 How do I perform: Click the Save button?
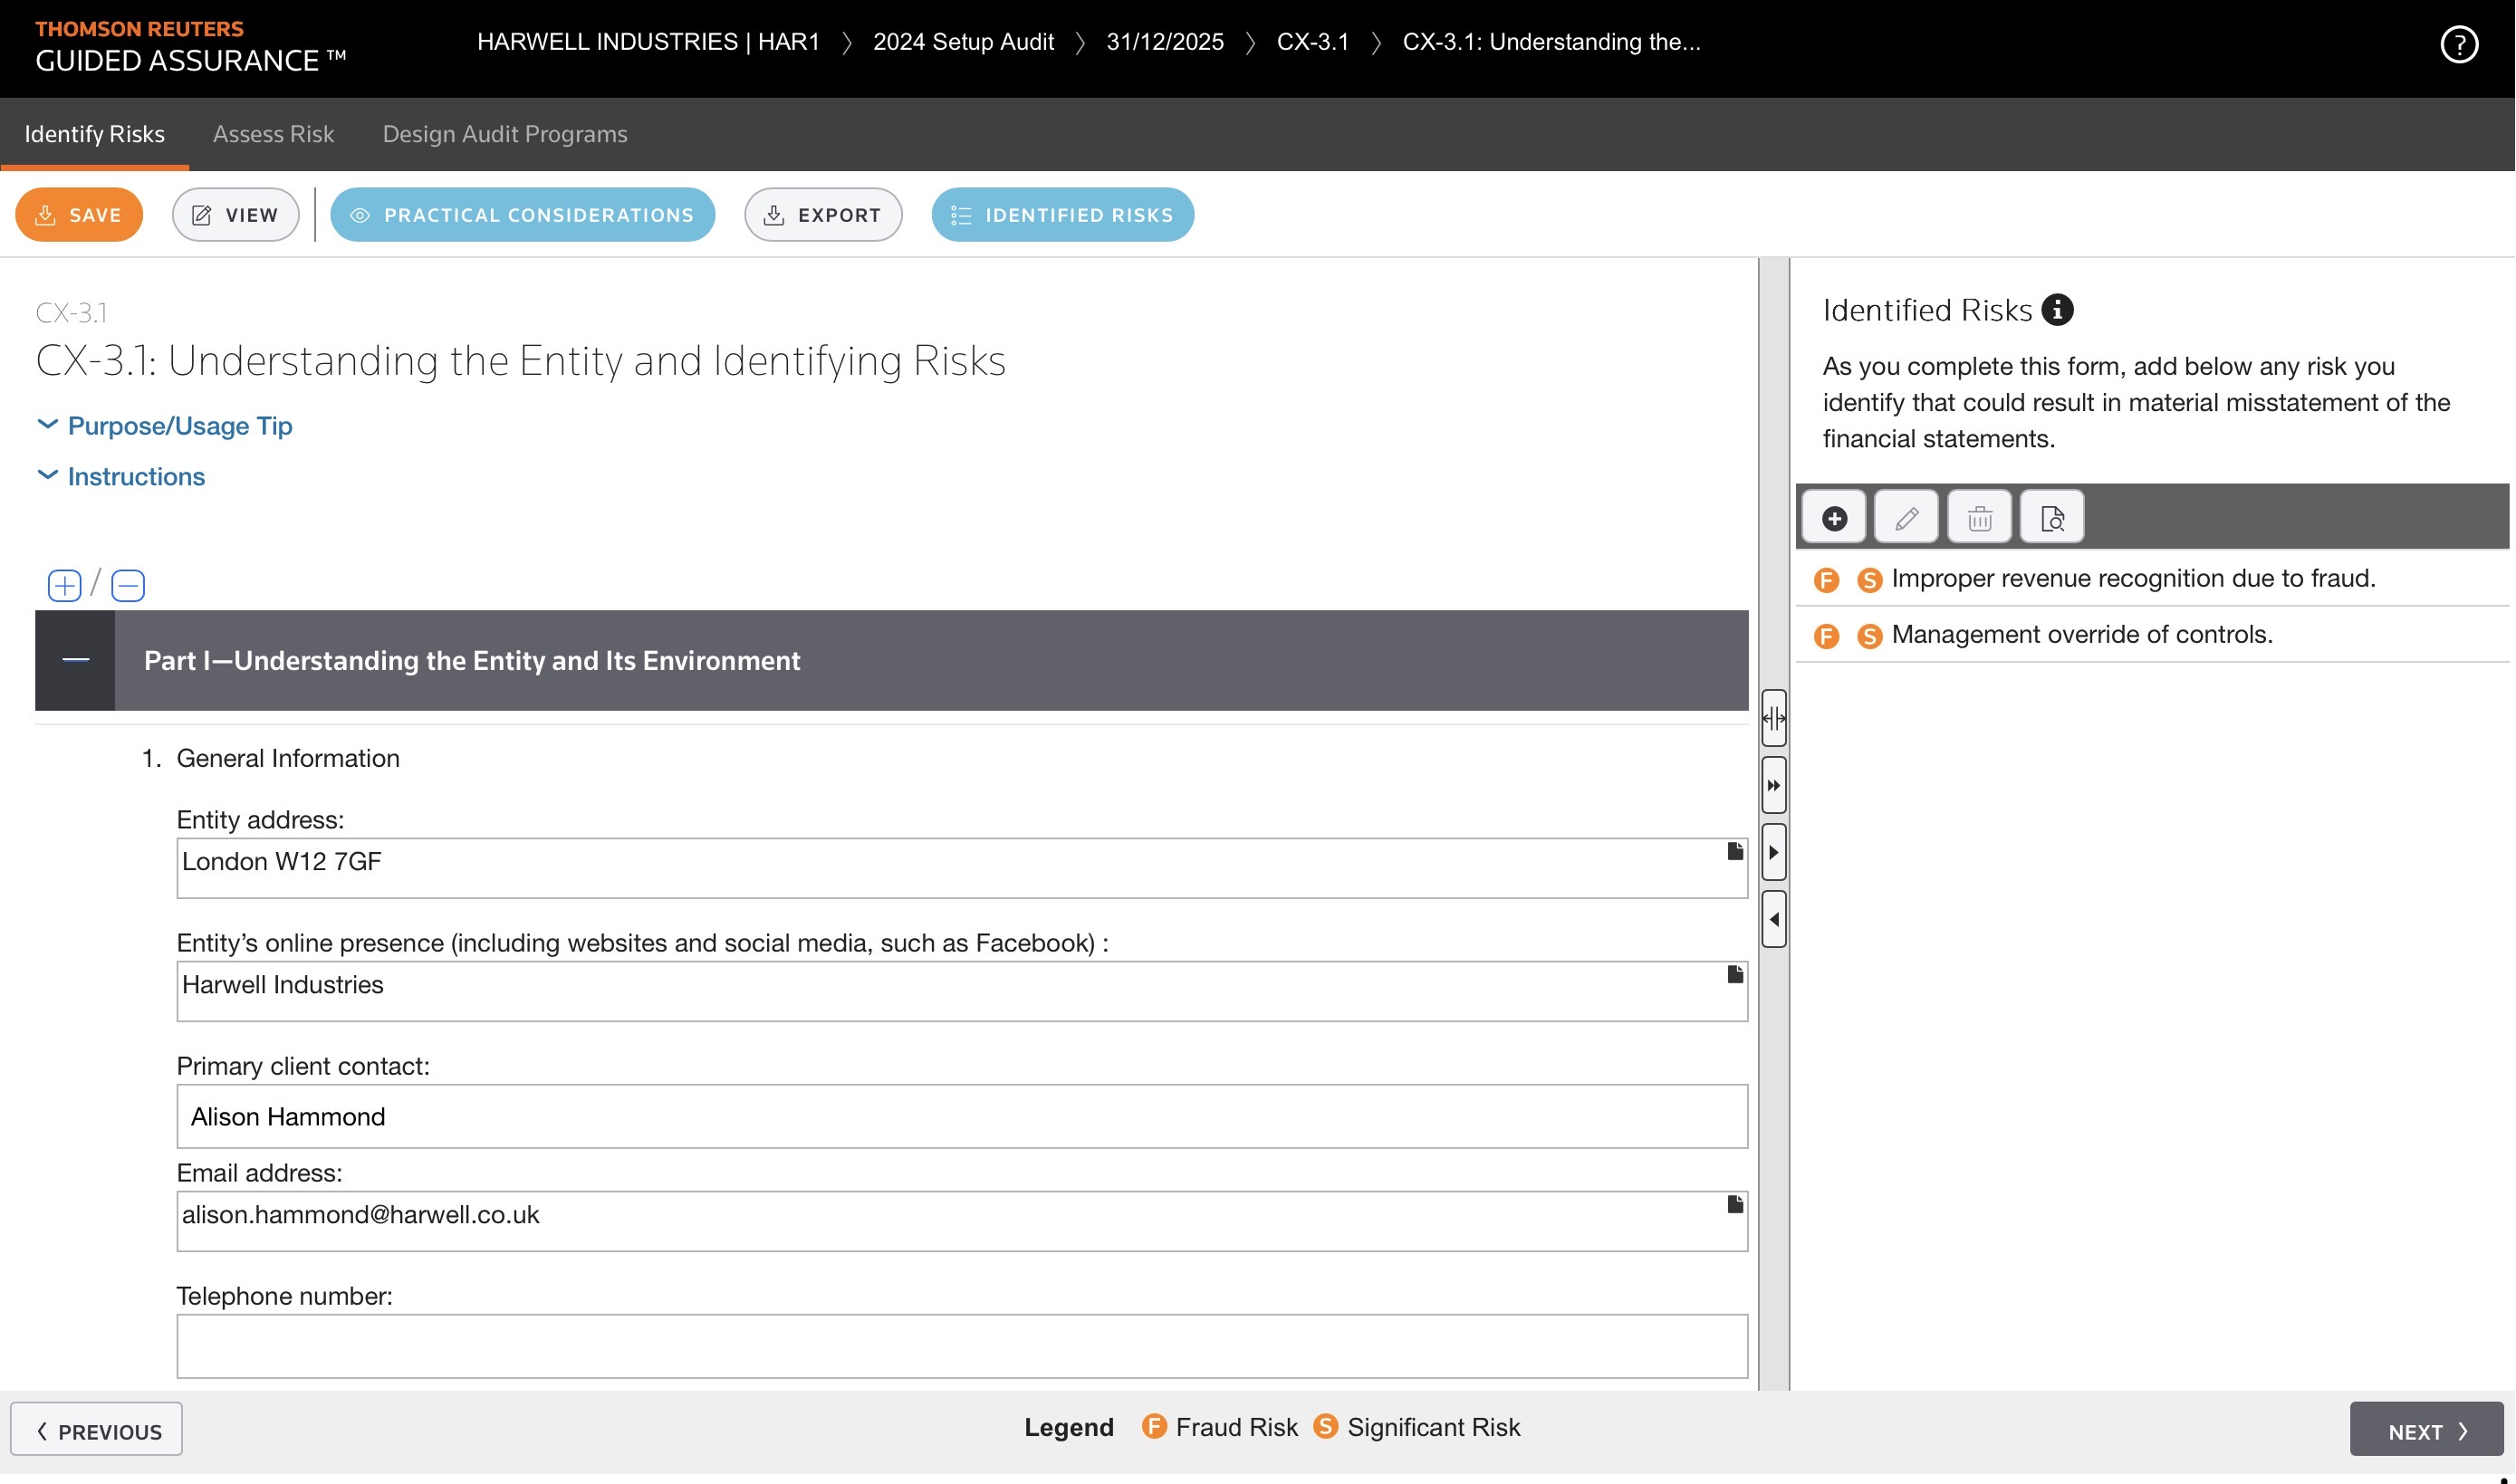[x=79, y=215]
